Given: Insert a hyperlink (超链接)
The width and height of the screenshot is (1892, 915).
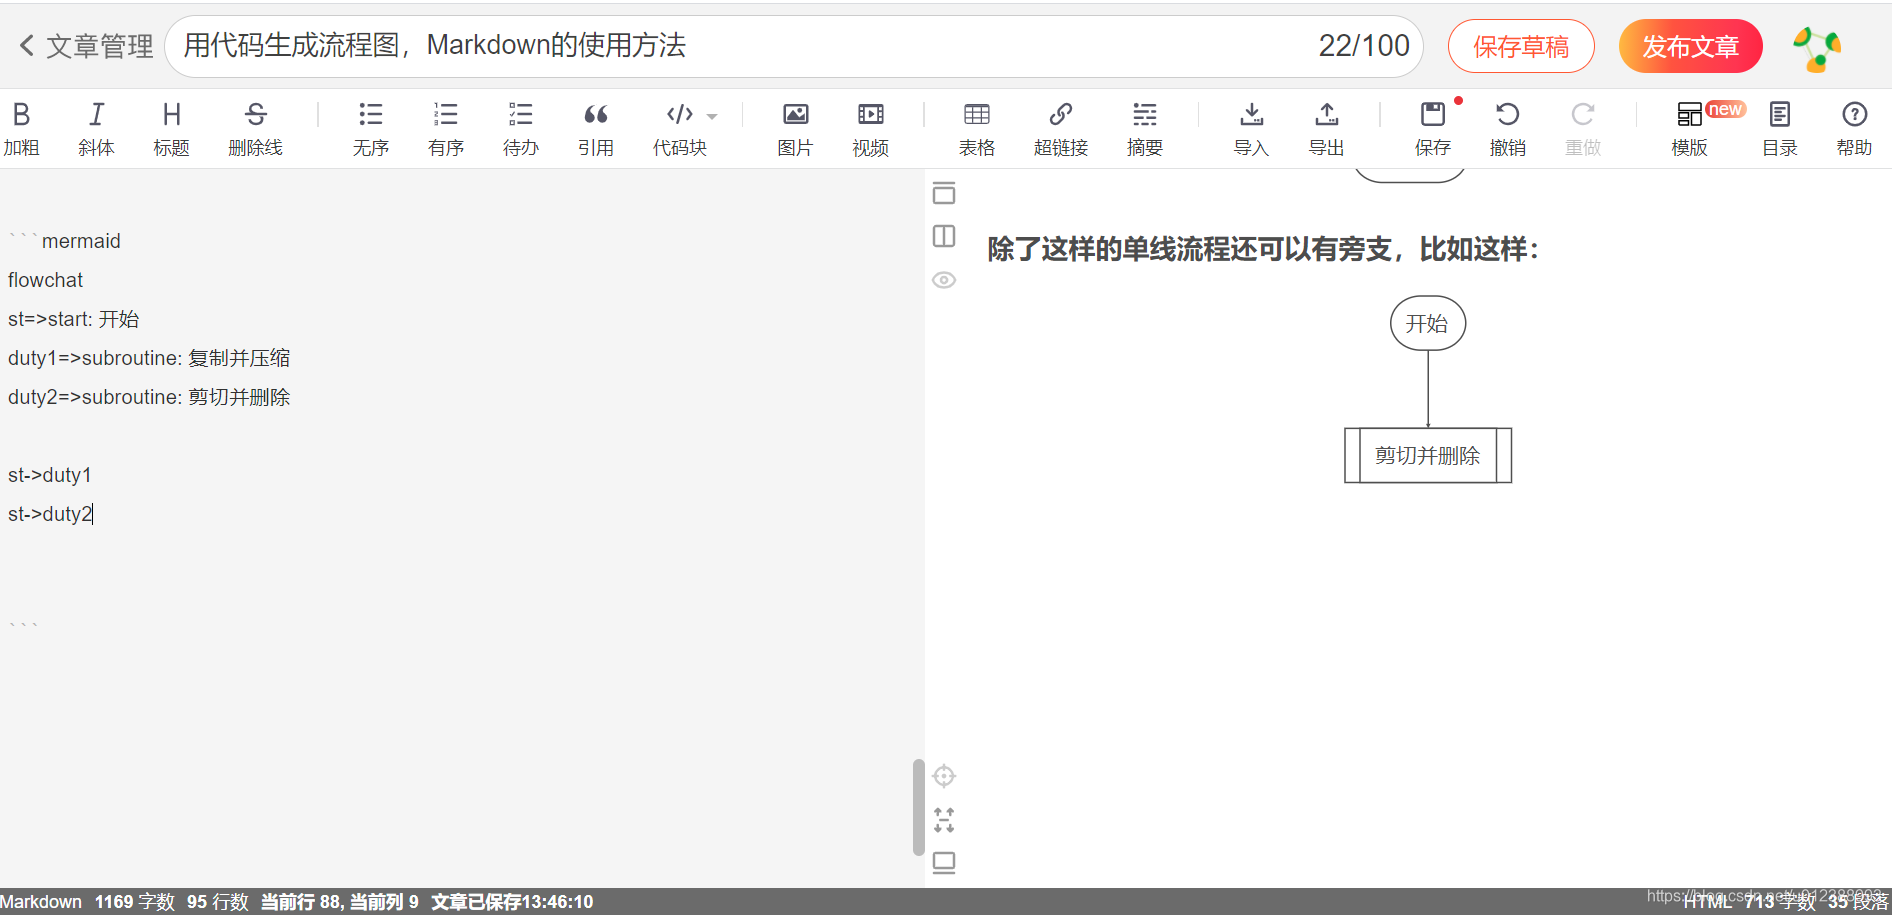Looking at the screenshot, I should pos(1061,129).
